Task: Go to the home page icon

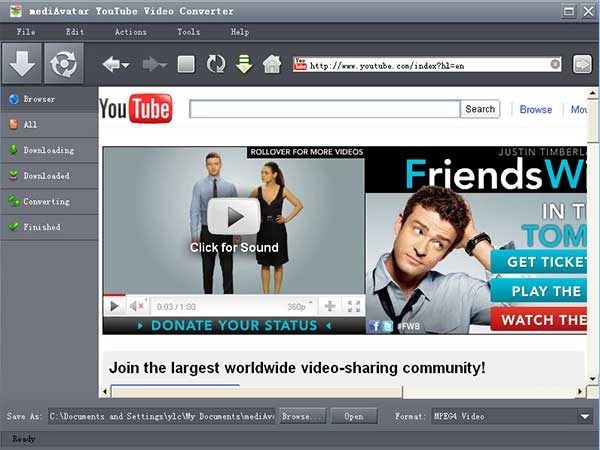Action: click(x=271, y=65)
